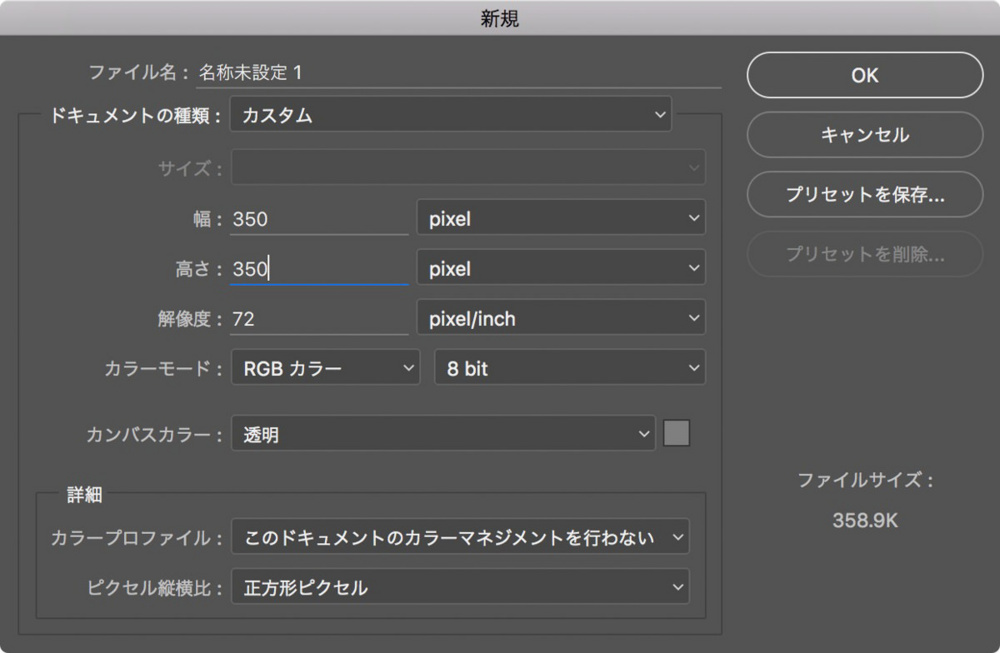The width and height of the screenshot is (1000, 653).
Task: Click the 解像度 resolution field showing 72
Action: pos(319,318)
